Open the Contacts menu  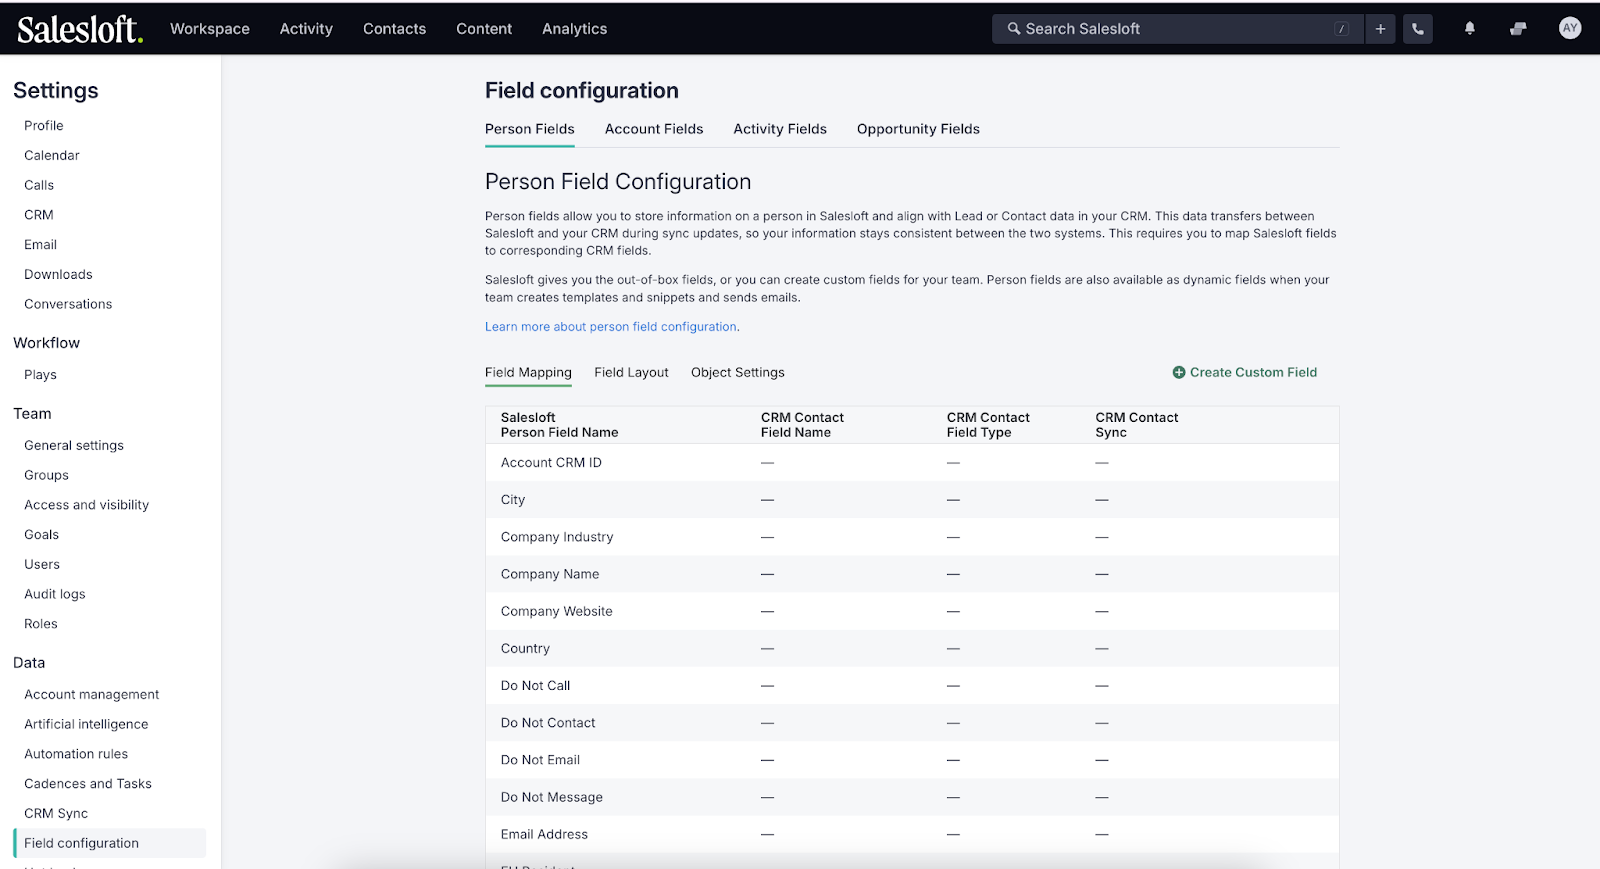point(394,29)
